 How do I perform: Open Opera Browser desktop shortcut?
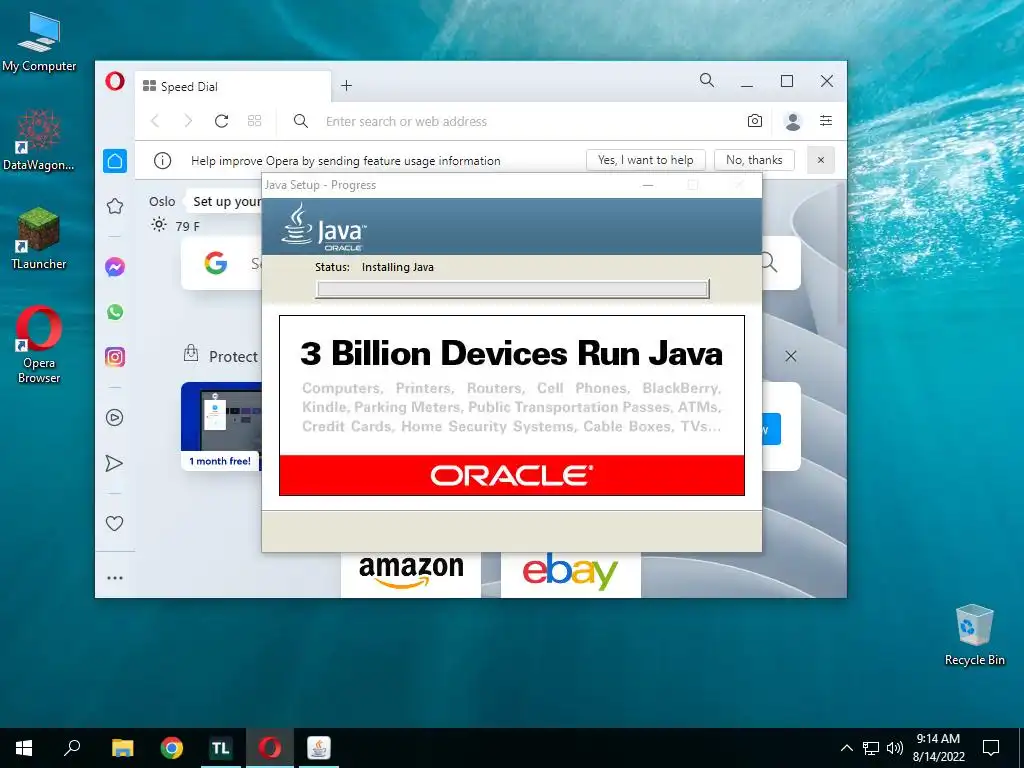click(x=39, y=345)
